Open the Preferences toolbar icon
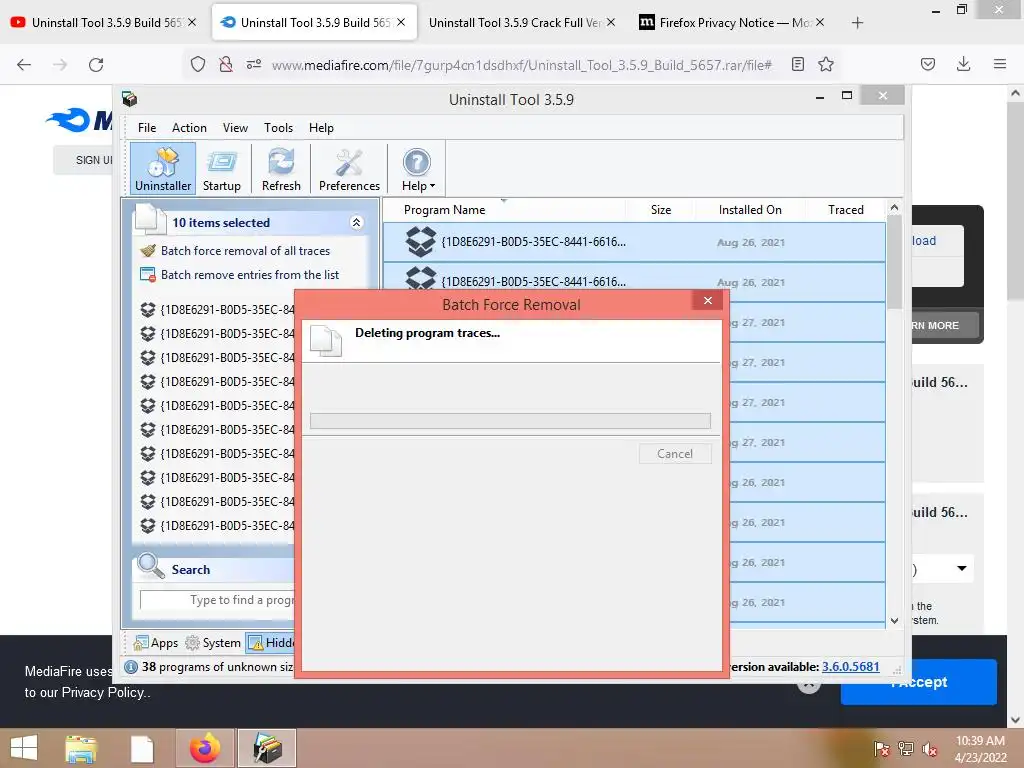The height and width of the screenshot is (768, 1024). (x=349, y=169)
